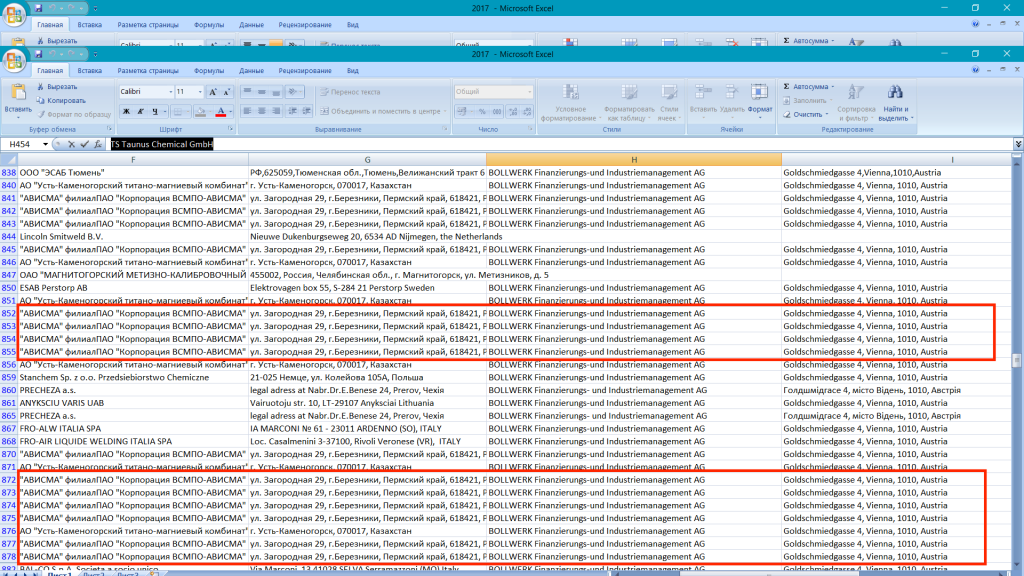Click the Очистить clear button

click(x=804, y=114)
